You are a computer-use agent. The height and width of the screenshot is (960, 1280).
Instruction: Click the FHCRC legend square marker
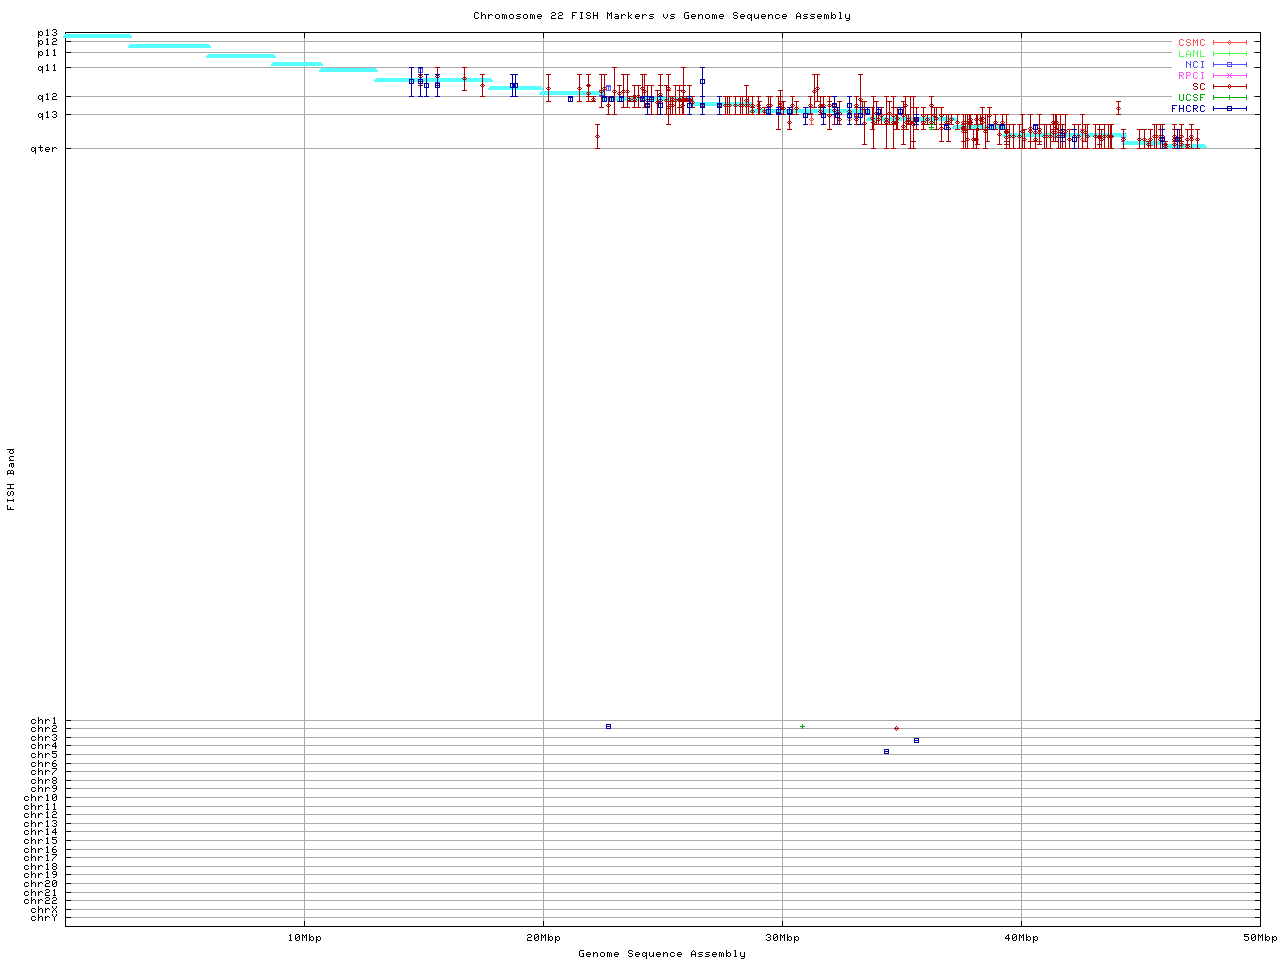1229,108
